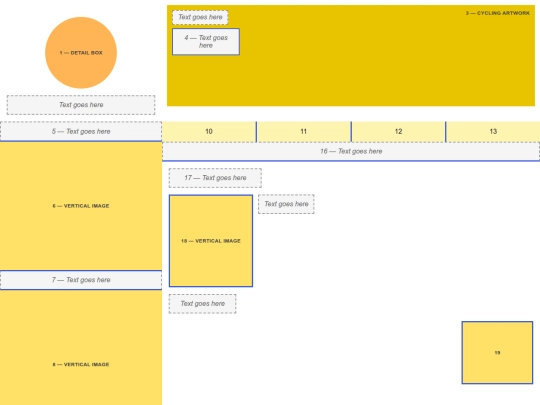Click the '4 — Text goes here' box

click(206, 42)
